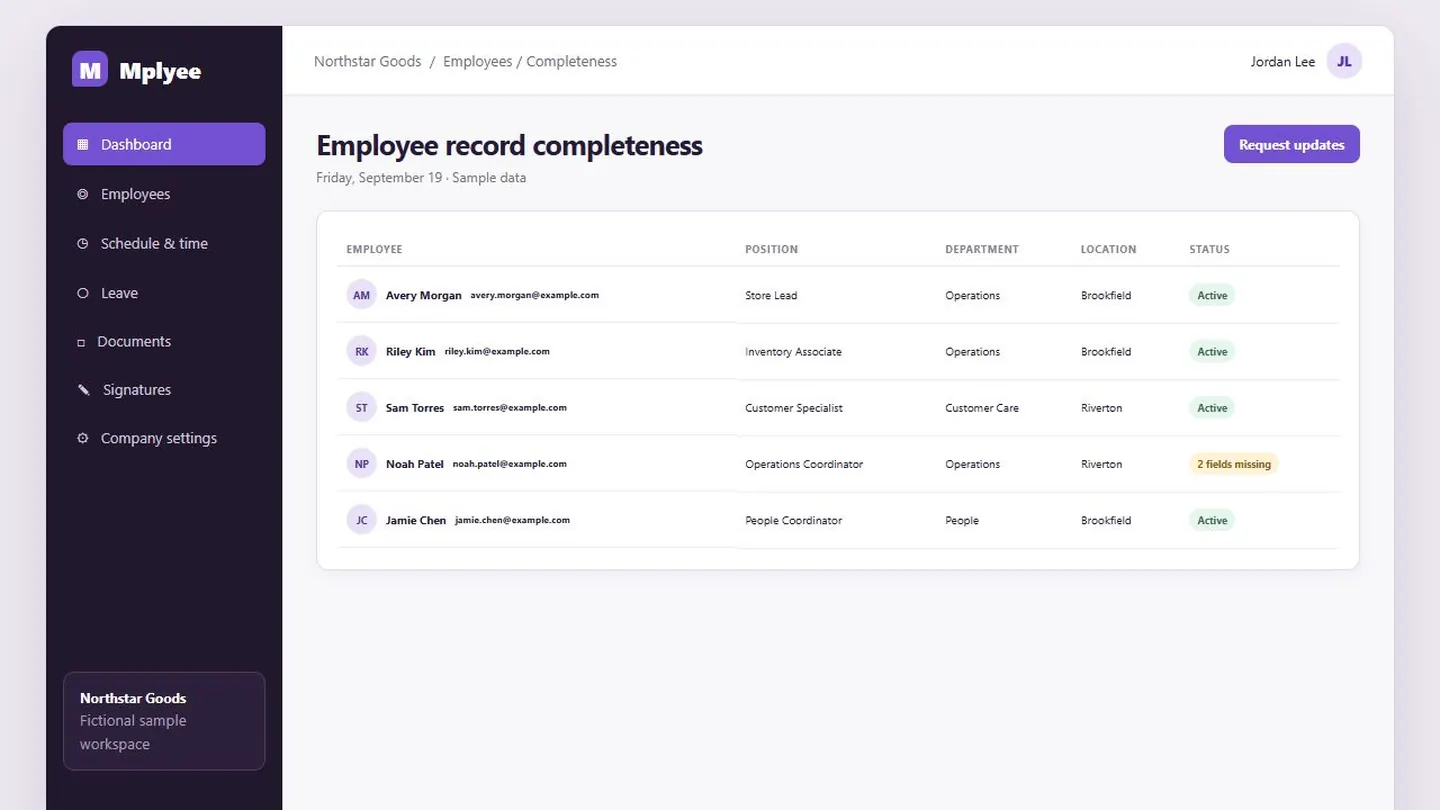Screen dimensions: 1440x810
Task: Click the Employees breadcrumb link
Action: pyautogui.click(x=478, y=61)
